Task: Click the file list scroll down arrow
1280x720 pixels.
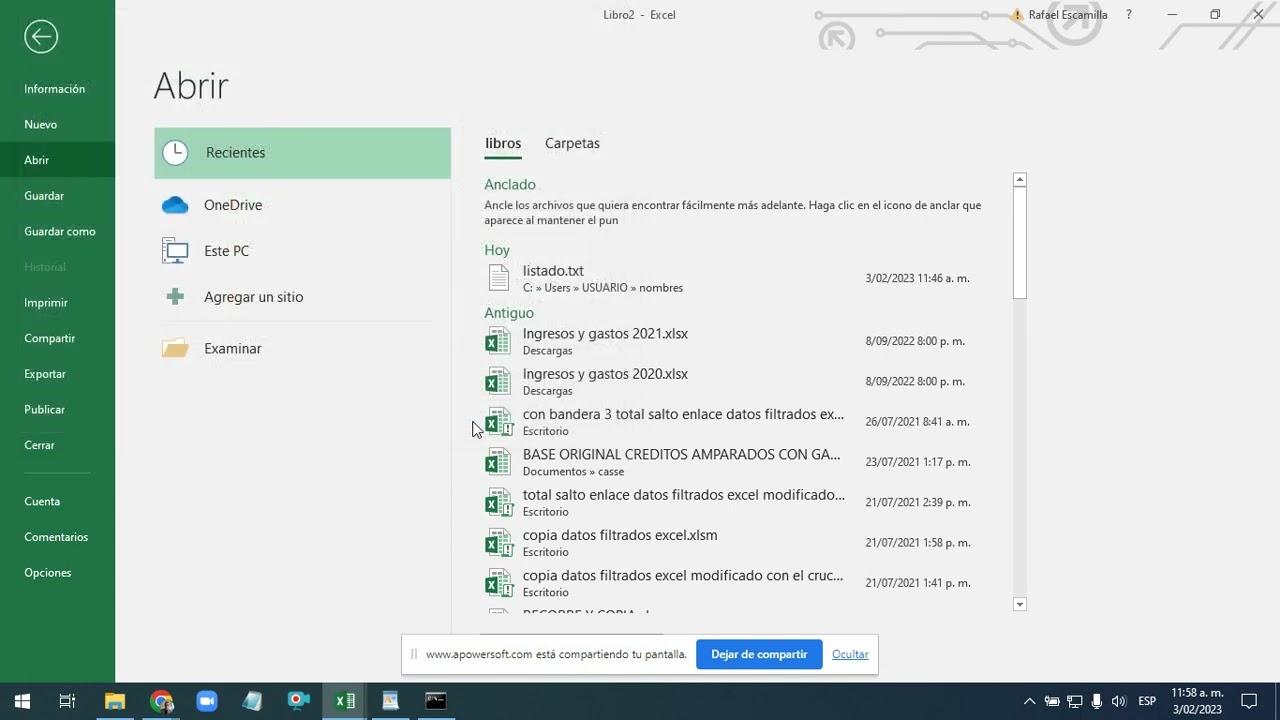Action: (1020, 604)
